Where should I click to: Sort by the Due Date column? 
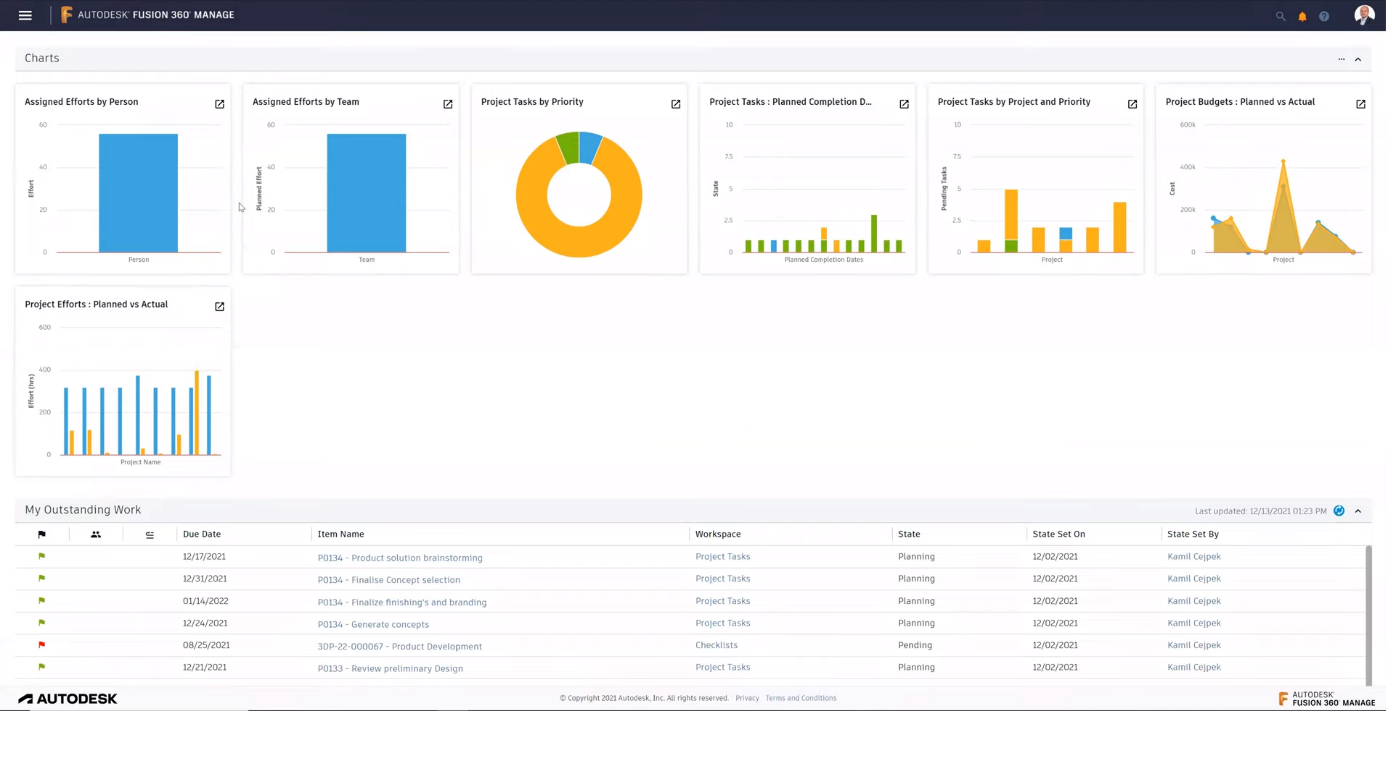pos(202,534)
